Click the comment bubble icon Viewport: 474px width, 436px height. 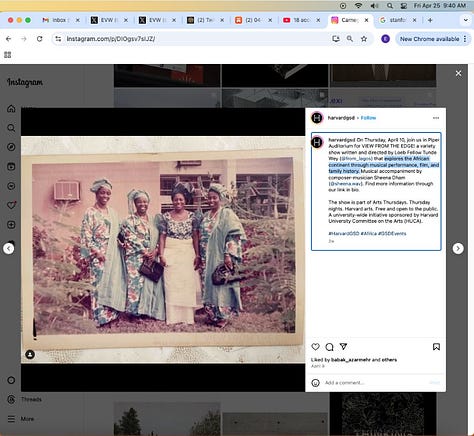click(329, 347)
